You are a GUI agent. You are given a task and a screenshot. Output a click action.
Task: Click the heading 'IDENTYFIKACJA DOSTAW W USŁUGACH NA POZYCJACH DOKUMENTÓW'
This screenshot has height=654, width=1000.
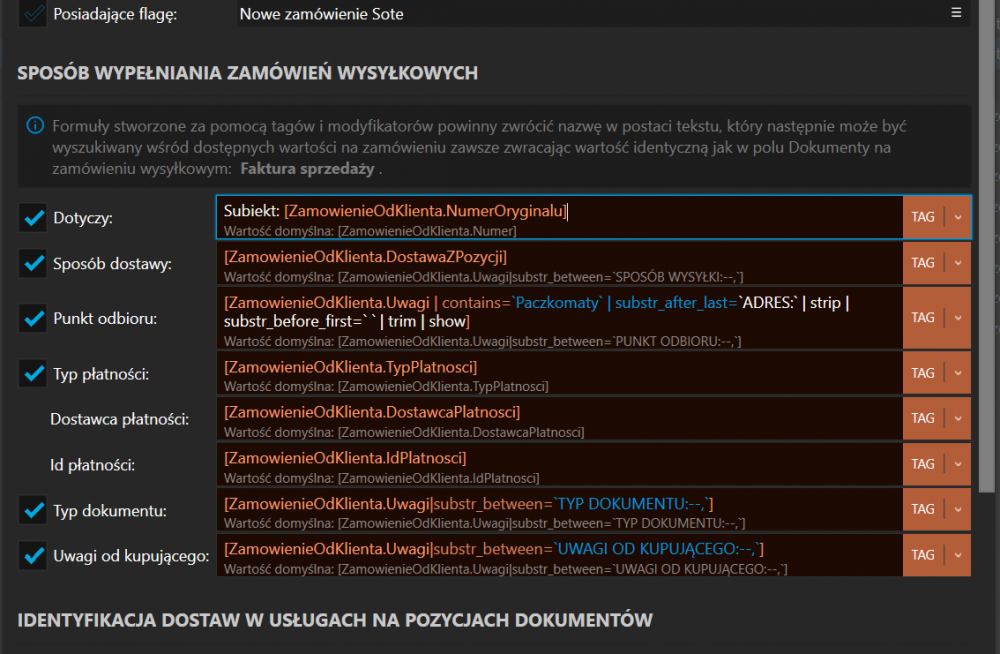pos(335,620)
